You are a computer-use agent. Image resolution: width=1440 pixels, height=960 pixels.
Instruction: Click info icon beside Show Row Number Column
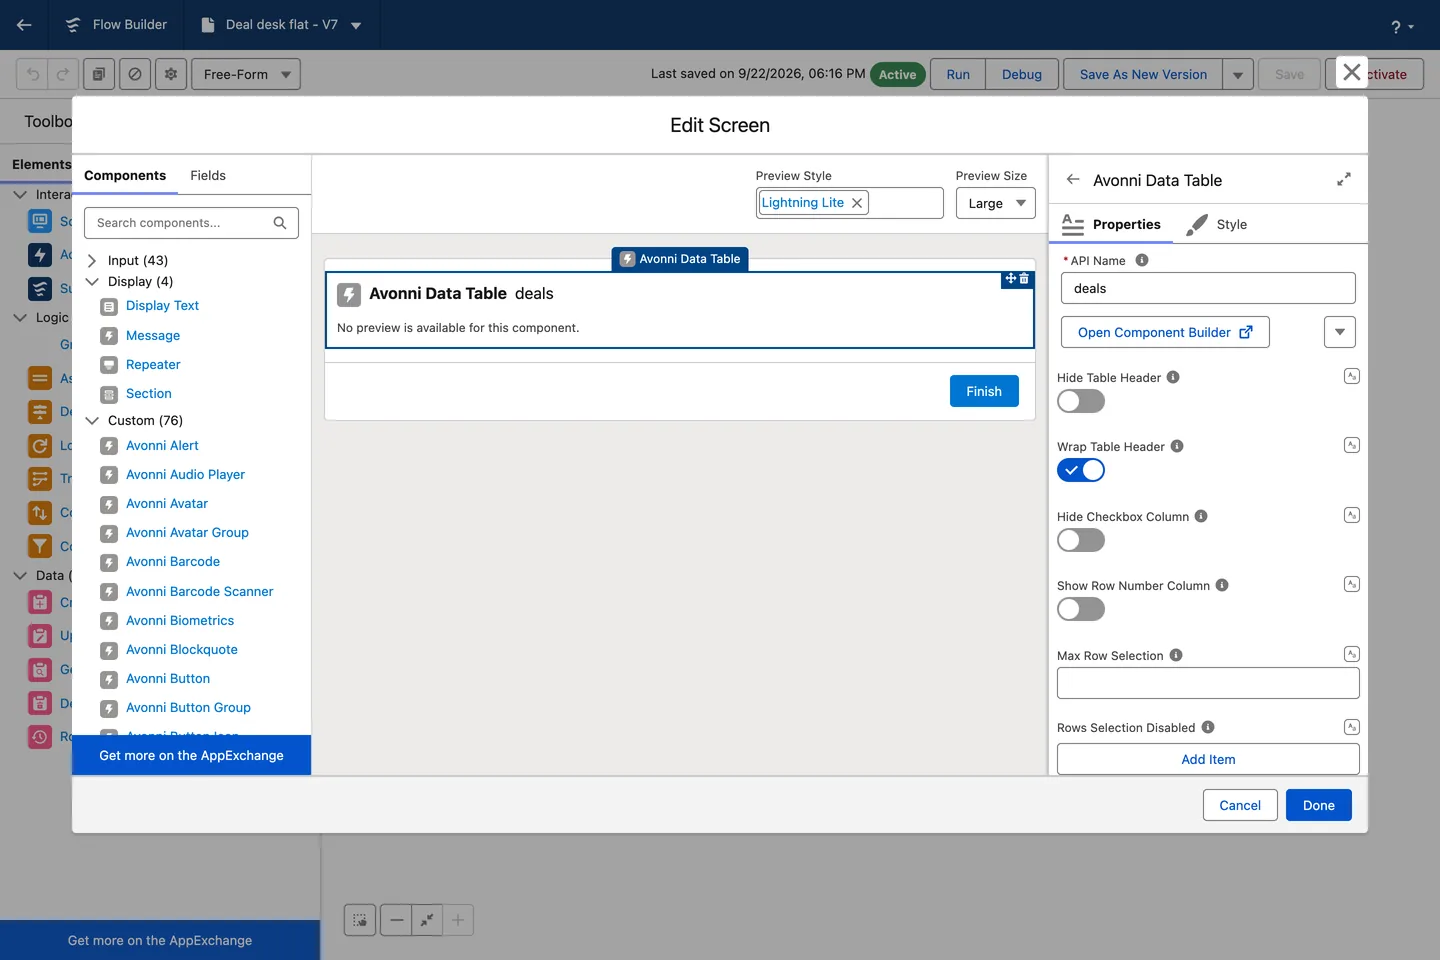1222,585
